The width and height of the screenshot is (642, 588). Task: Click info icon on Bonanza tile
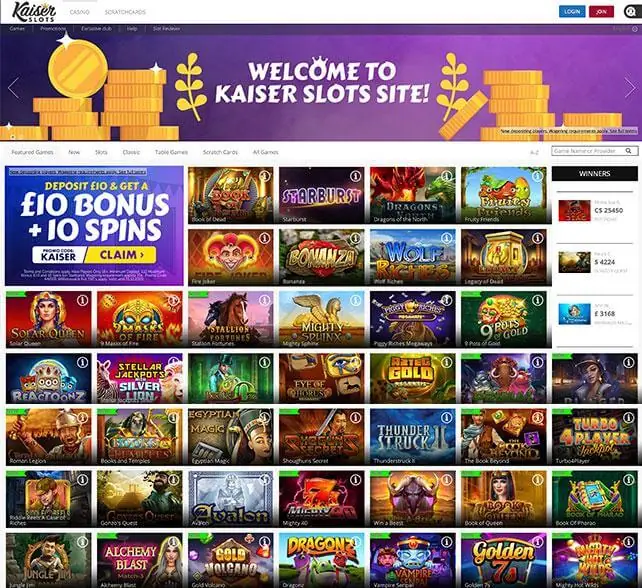click(355, 238)
